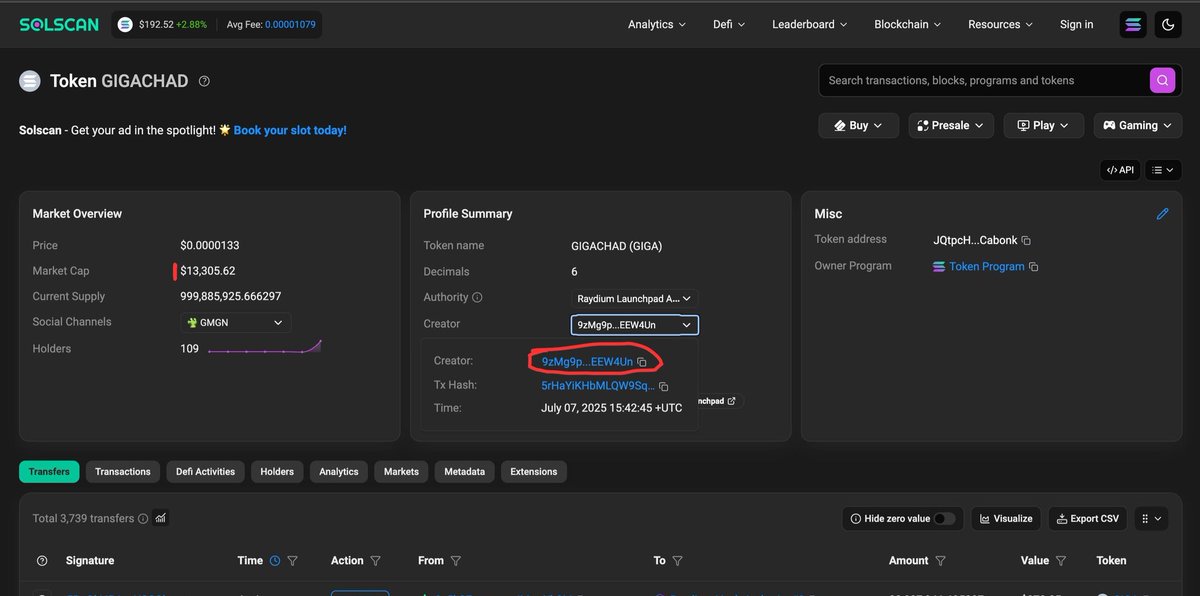Viewport: 1200px width, 596px height.
Task: Click Sign in
Action: click(1076, 25)
